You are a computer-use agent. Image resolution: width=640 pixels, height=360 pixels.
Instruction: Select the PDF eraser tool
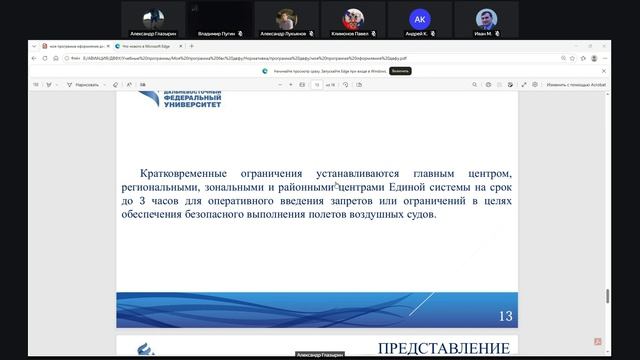(x=116, y=85)
